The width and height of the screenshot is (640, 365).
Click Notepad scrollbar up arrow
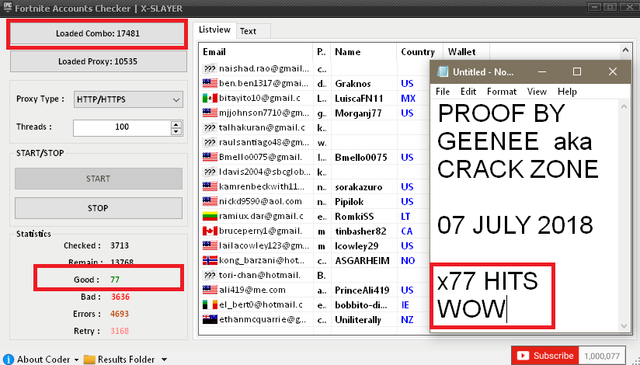(624, 107)
